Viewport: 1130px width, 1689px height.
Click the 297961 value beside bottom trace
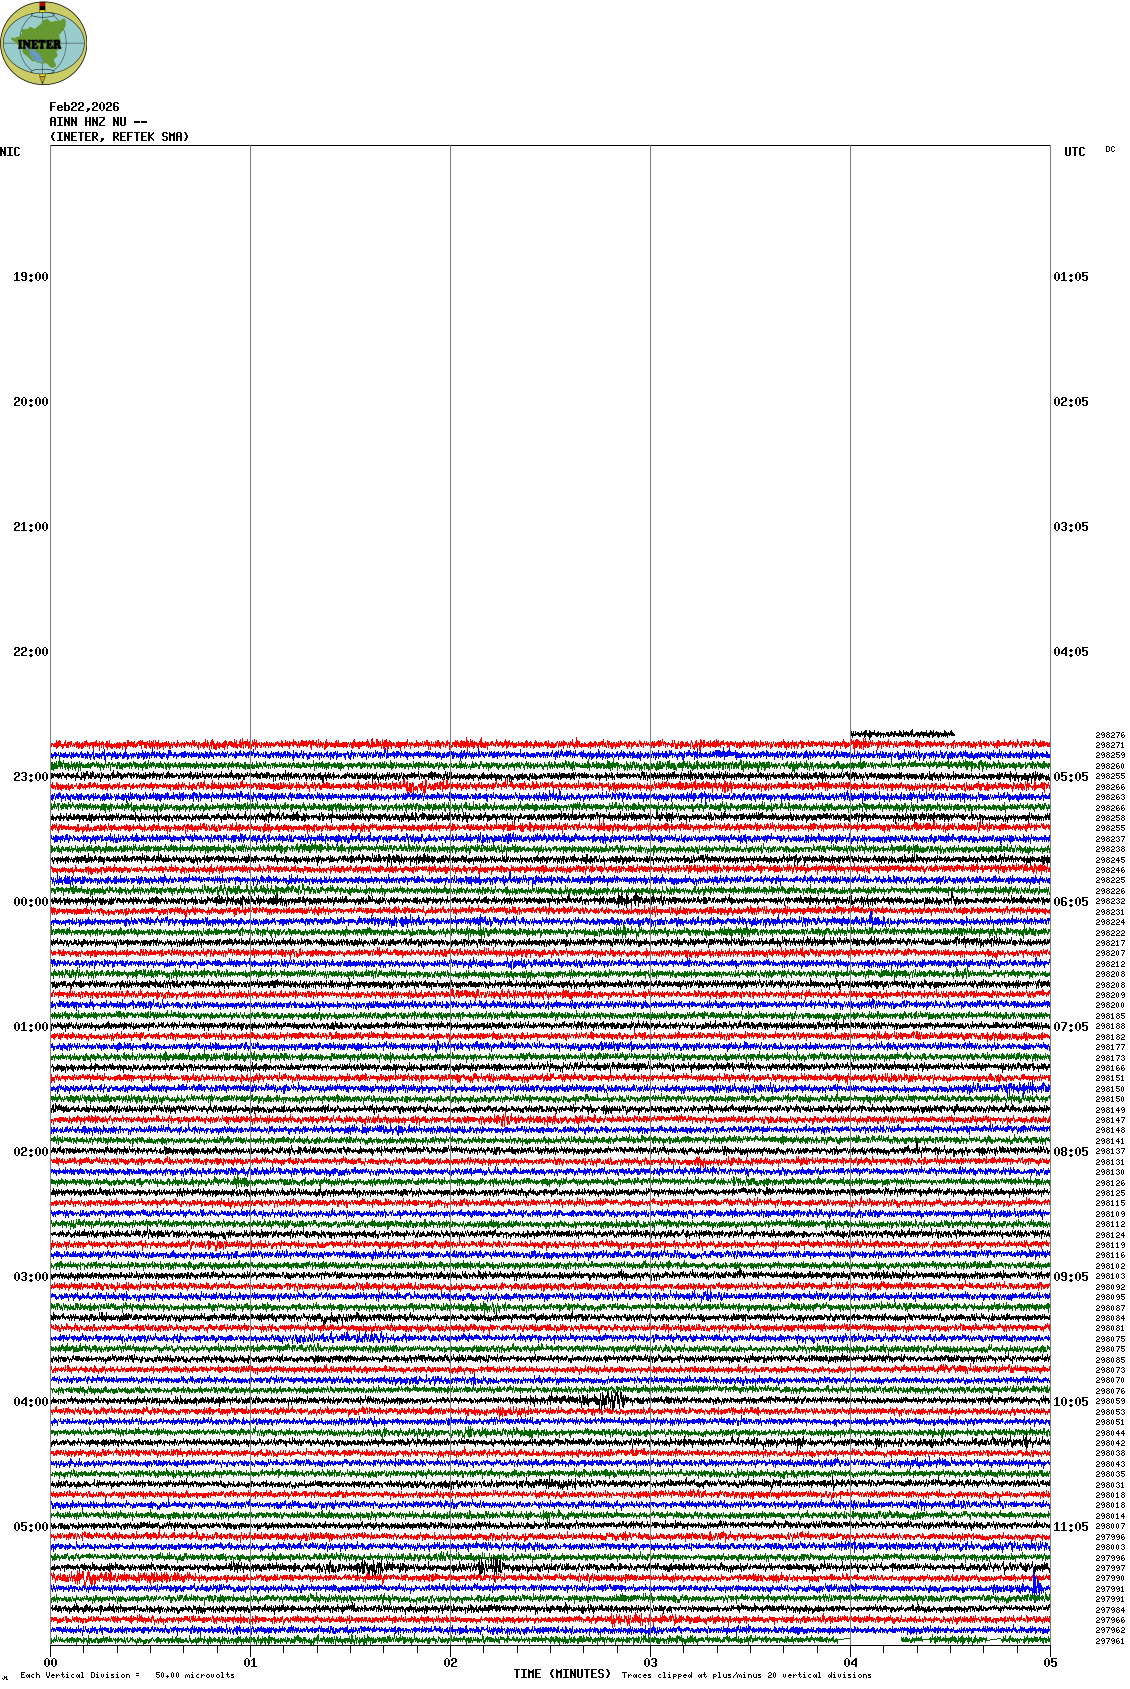coord(1110,1641)
